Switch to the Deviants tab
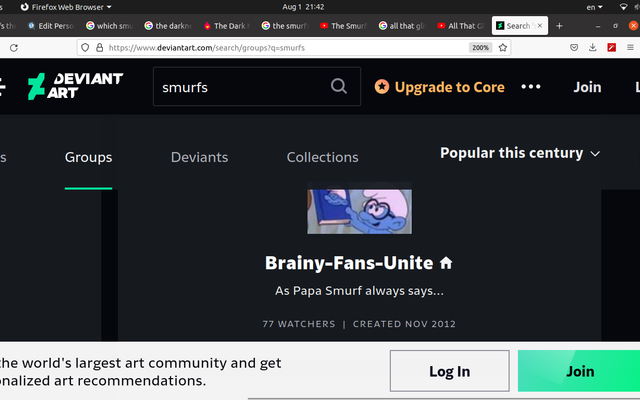The image size is (640, 400). point(199,157)
